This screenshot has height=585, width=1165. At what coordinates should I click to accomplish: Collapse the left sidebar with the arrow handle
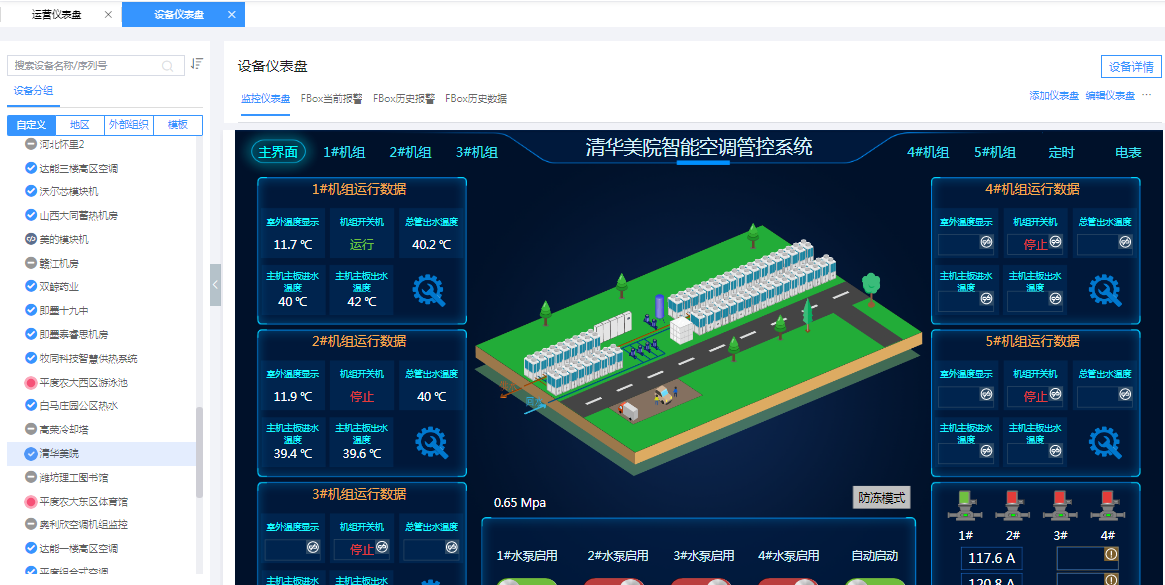pos(215,285)
